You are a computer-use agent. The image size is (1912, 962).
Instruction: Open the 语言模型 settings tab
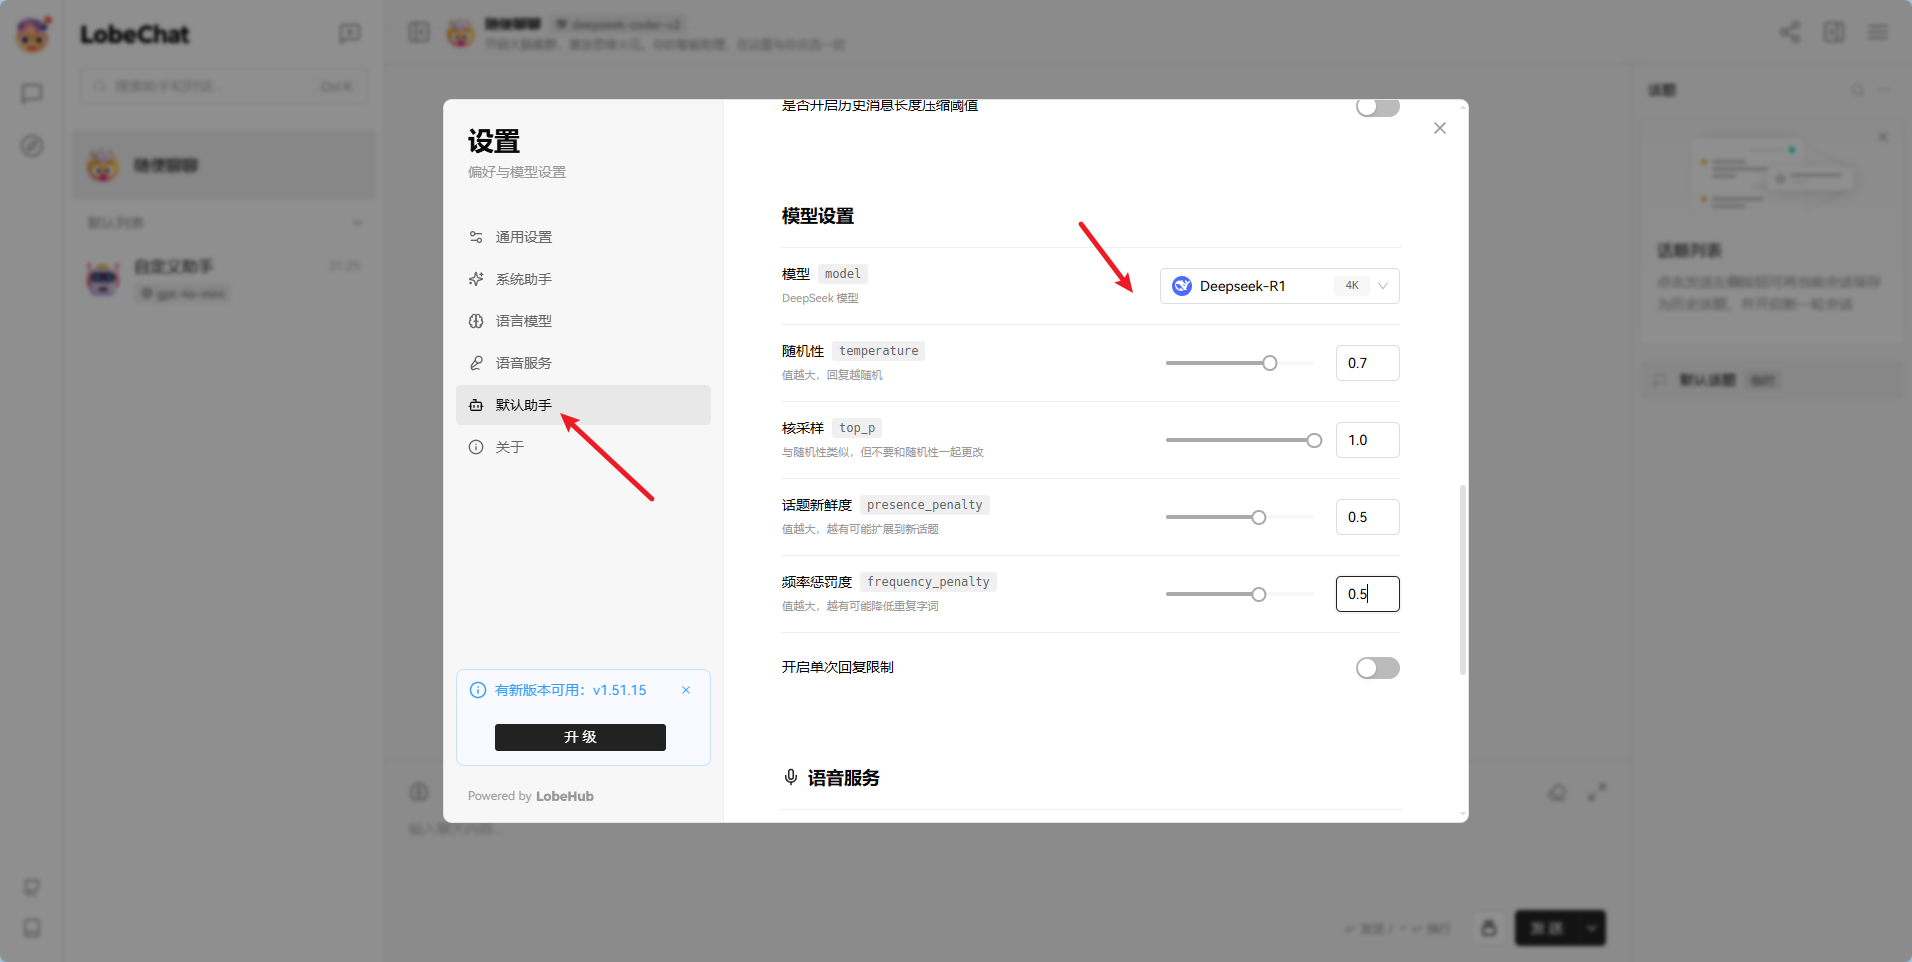pyautogui.click(x=583, y=321)
